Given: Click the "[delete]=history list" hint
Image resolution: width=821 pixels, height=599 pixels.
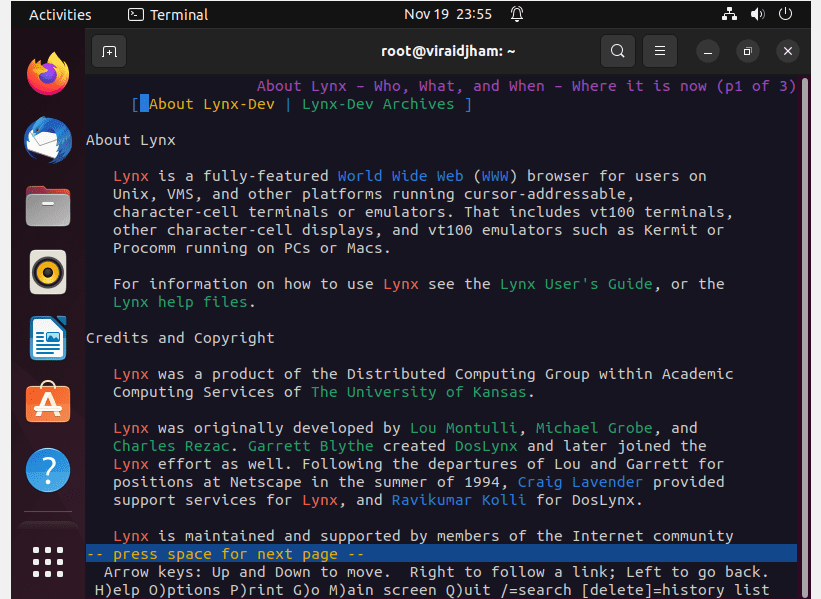Looking at the screenshot, I should pyautogui.click(x=675, y=590).
